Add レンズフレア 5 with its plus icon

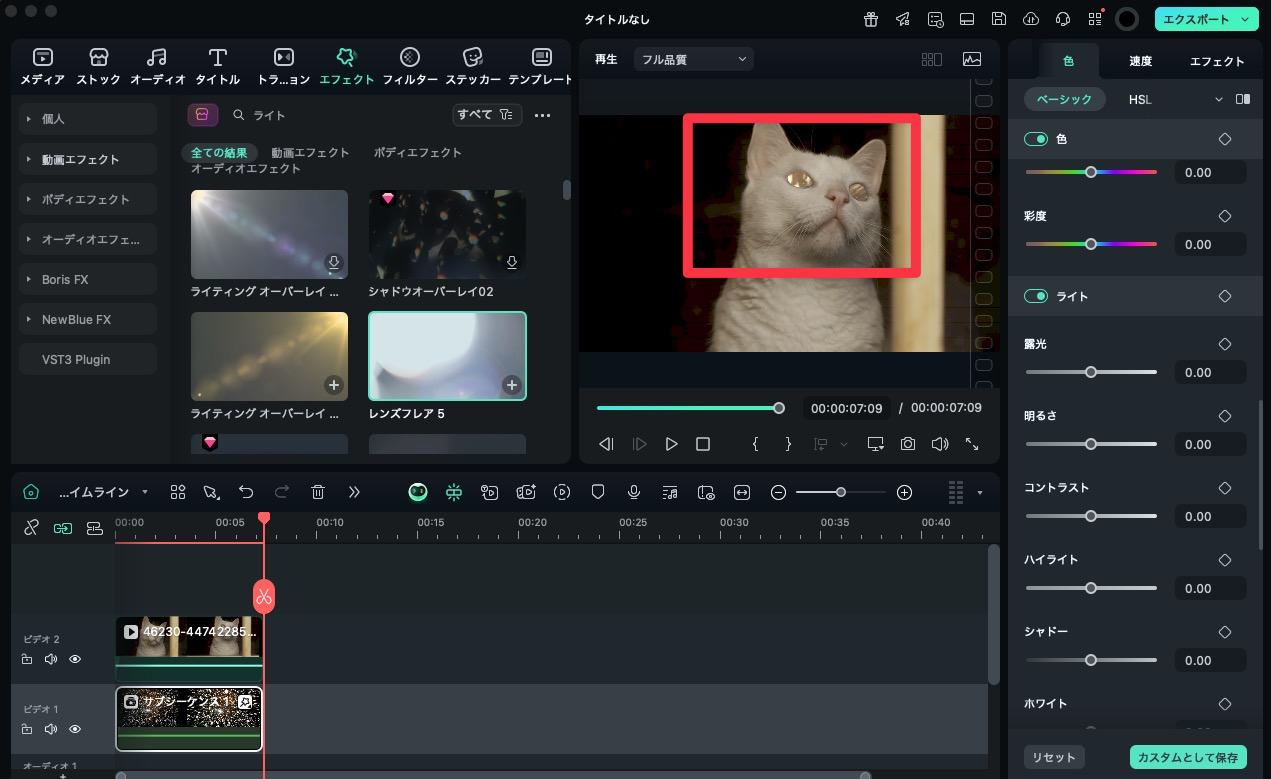[512, 385]
